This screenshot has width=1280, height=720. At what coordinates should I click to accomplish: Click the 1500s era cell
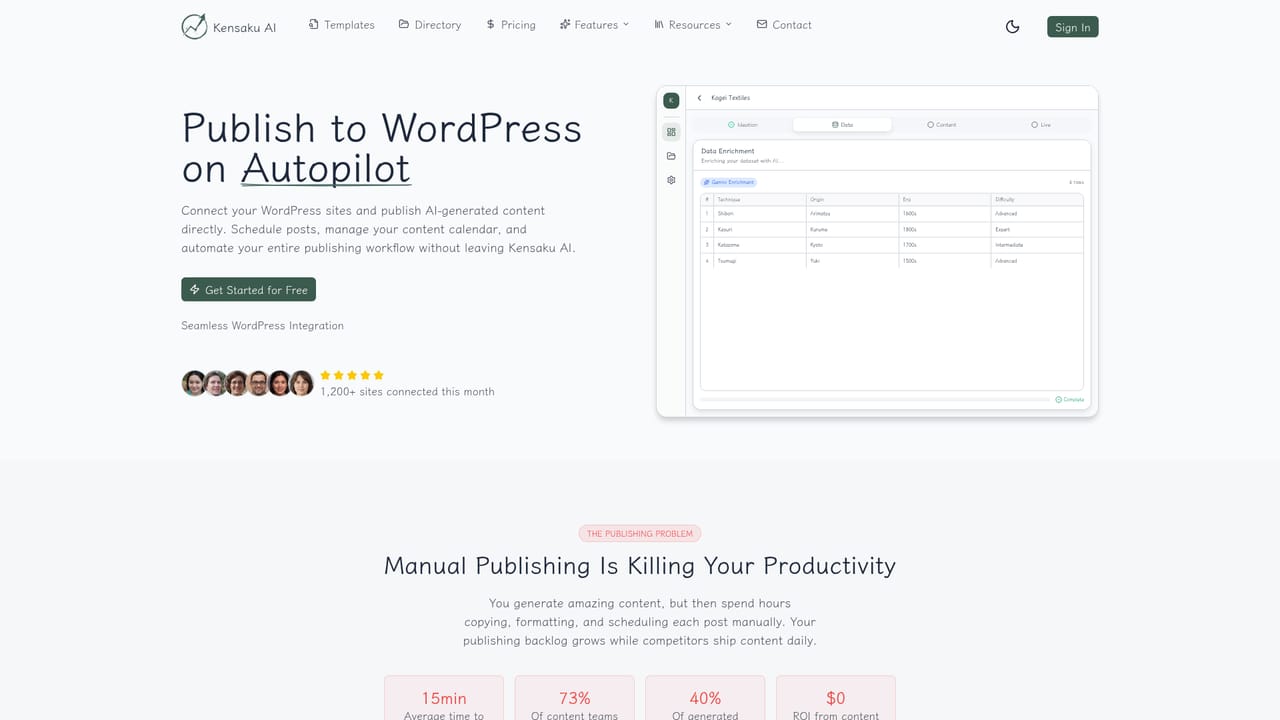(x=945, y=261)
